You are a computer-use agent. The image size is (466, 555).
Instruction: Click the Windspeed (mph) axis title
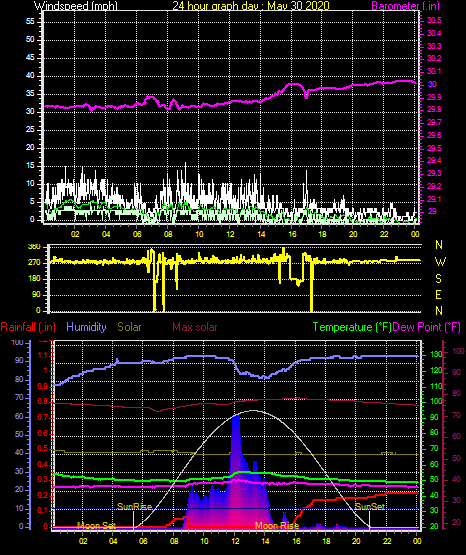(x=76, y=6)
